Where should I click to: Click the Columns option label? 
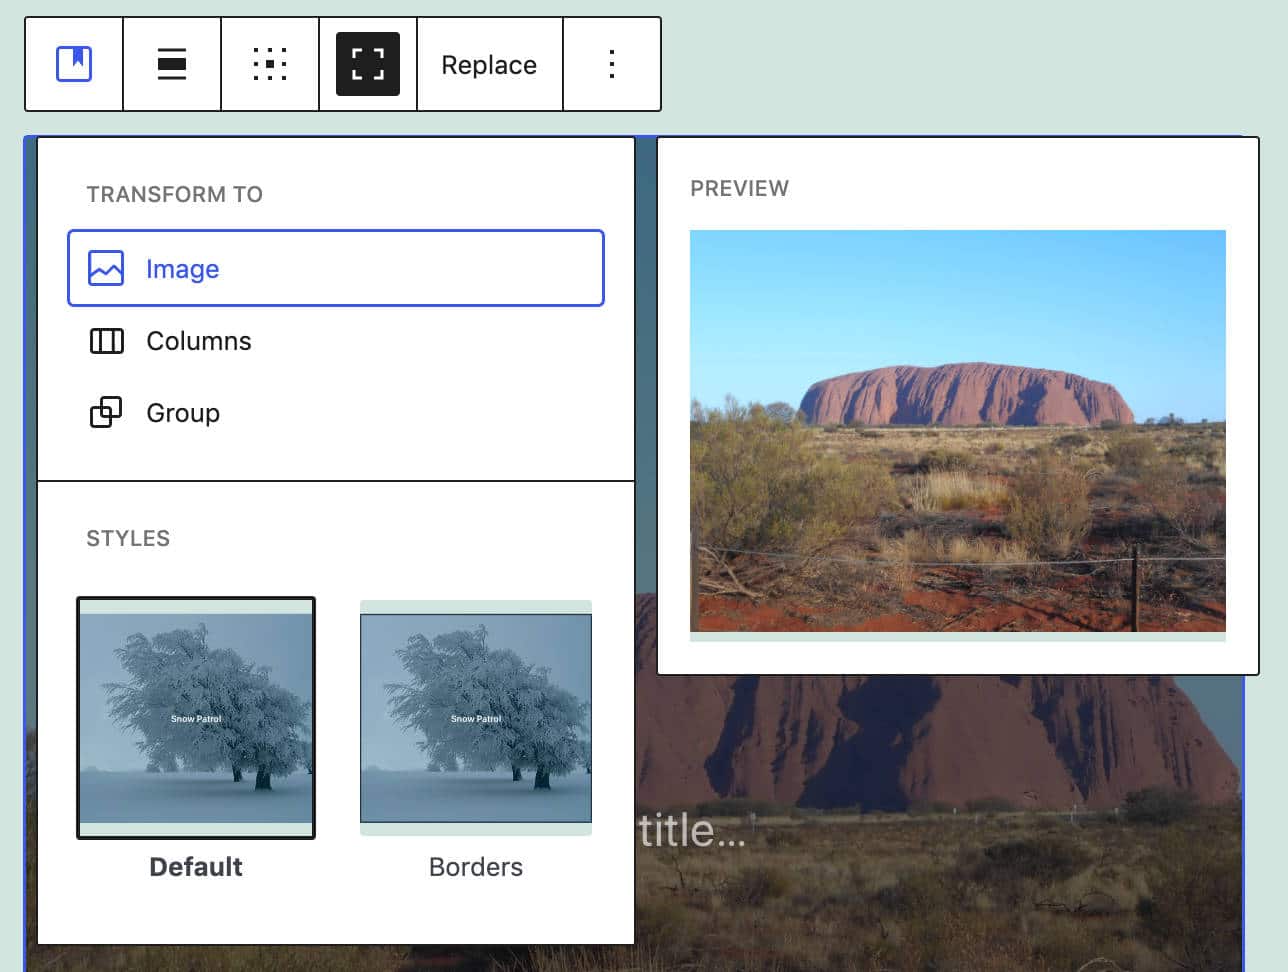click(199, 341)
